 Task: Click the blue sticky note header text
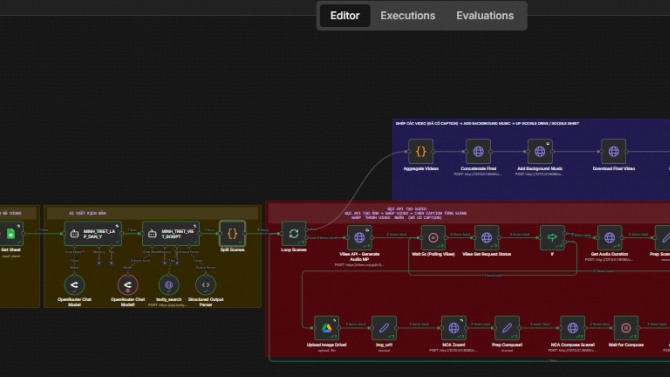487,124
